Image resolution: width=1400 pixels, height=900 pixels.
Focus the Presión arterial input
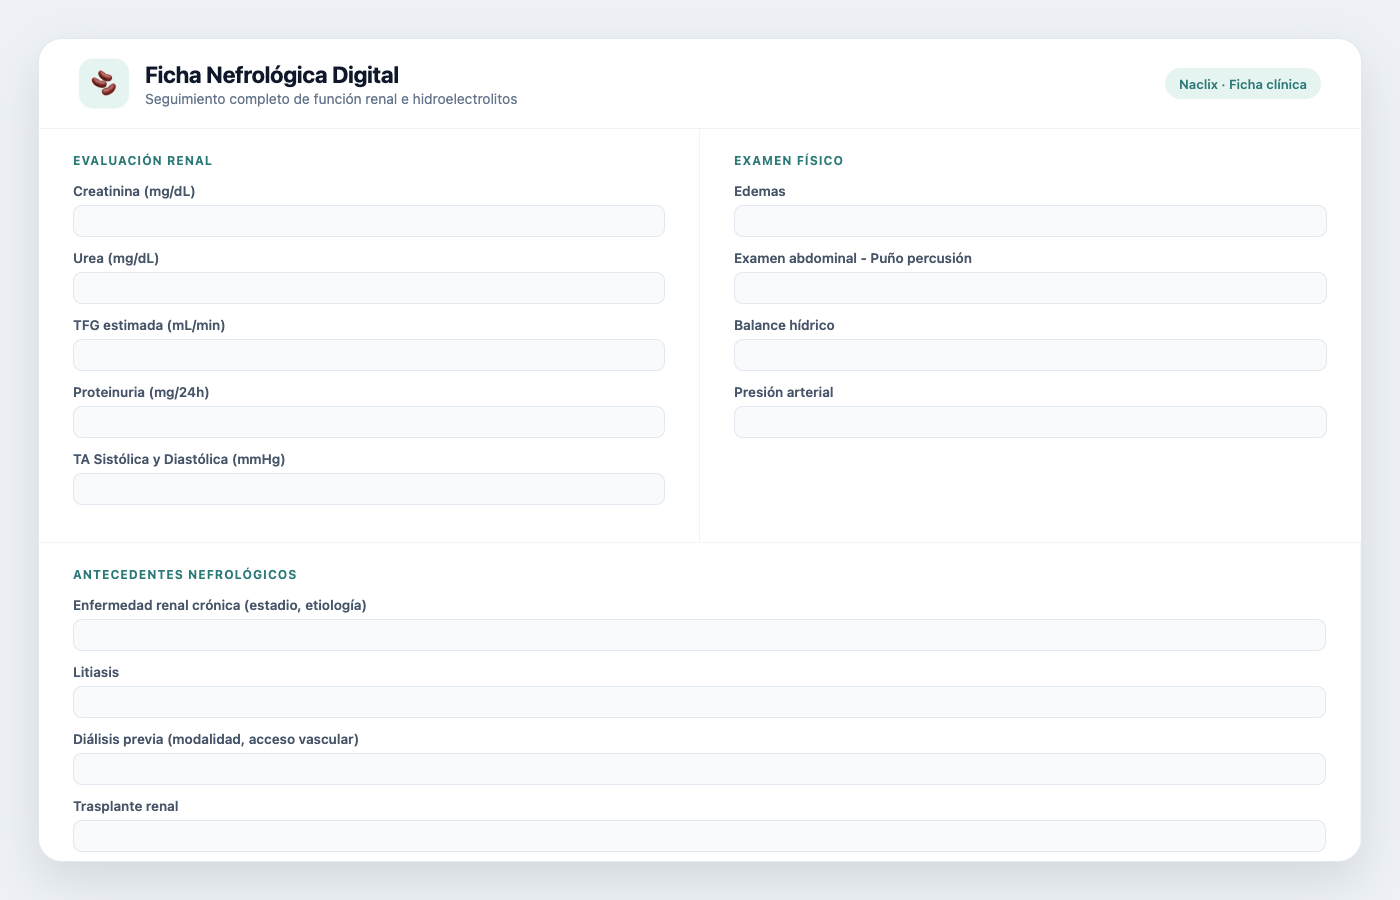(1030, 422)
